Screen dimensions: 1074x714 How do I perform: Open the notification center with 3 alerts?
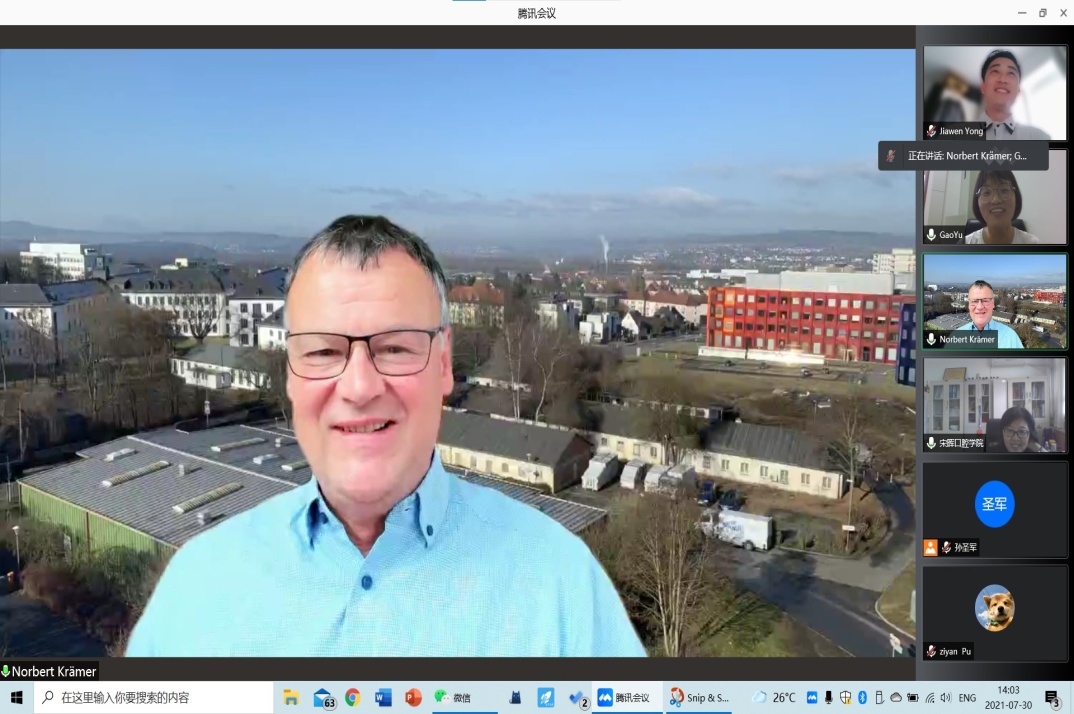point(1052,698)
